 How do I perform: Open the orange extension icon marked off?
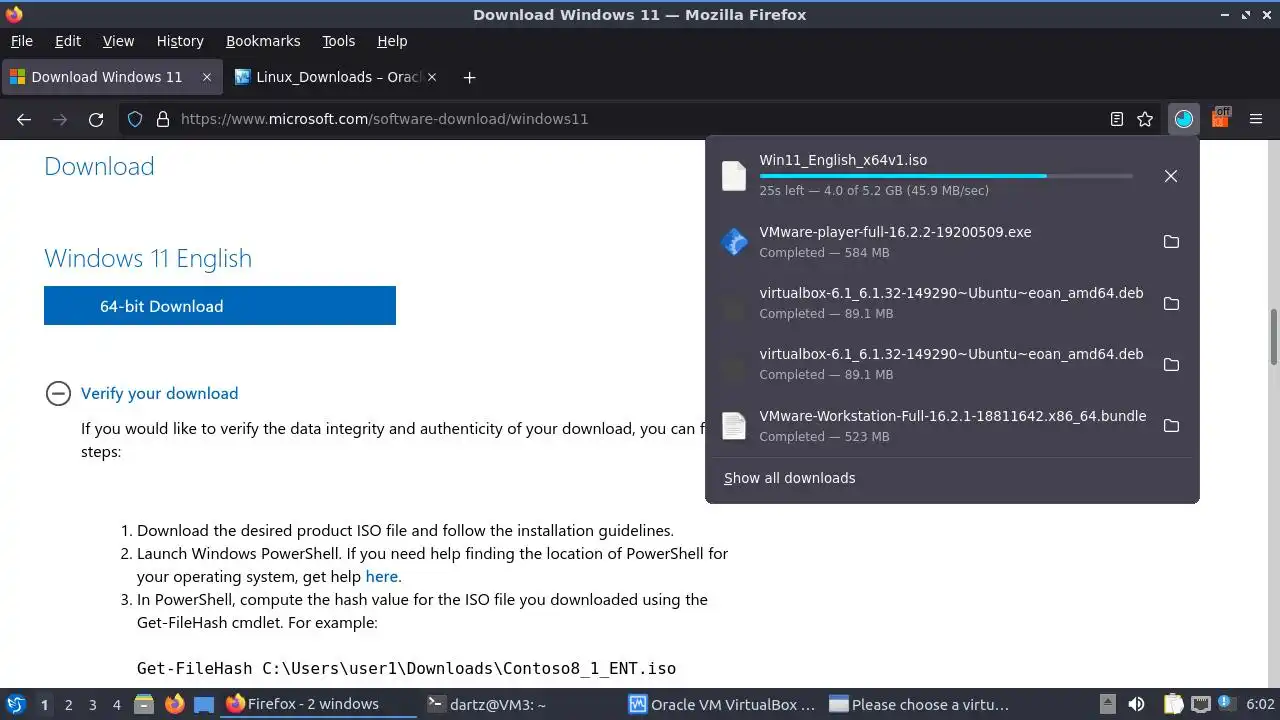(1220, 118)
